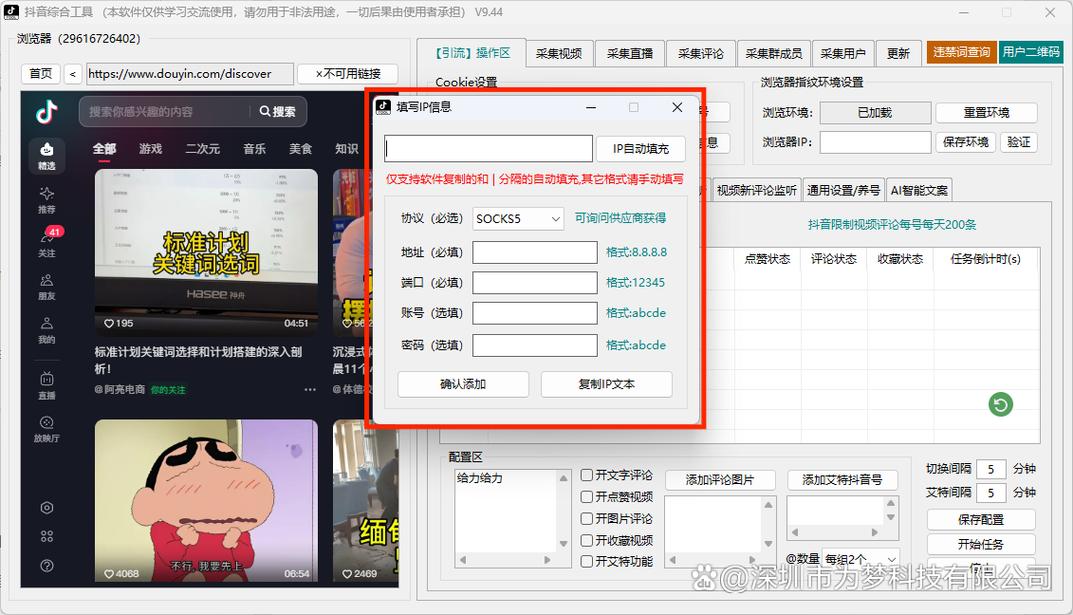
Task: Enable the 开文字评论 checkbox
Action: click(x=587, y=476)
